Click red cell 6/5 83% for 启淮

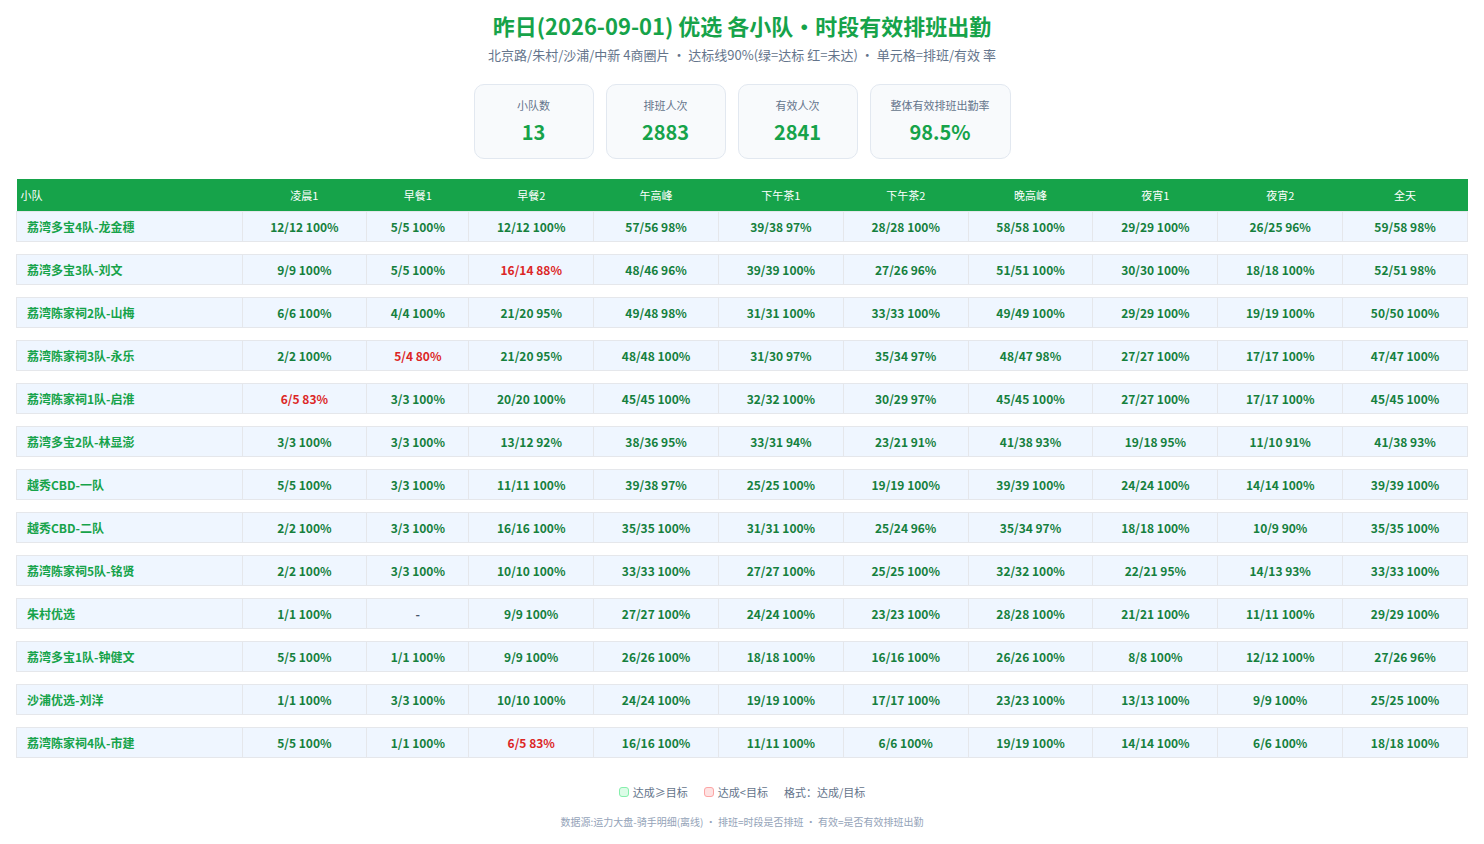tap(304, 399)
